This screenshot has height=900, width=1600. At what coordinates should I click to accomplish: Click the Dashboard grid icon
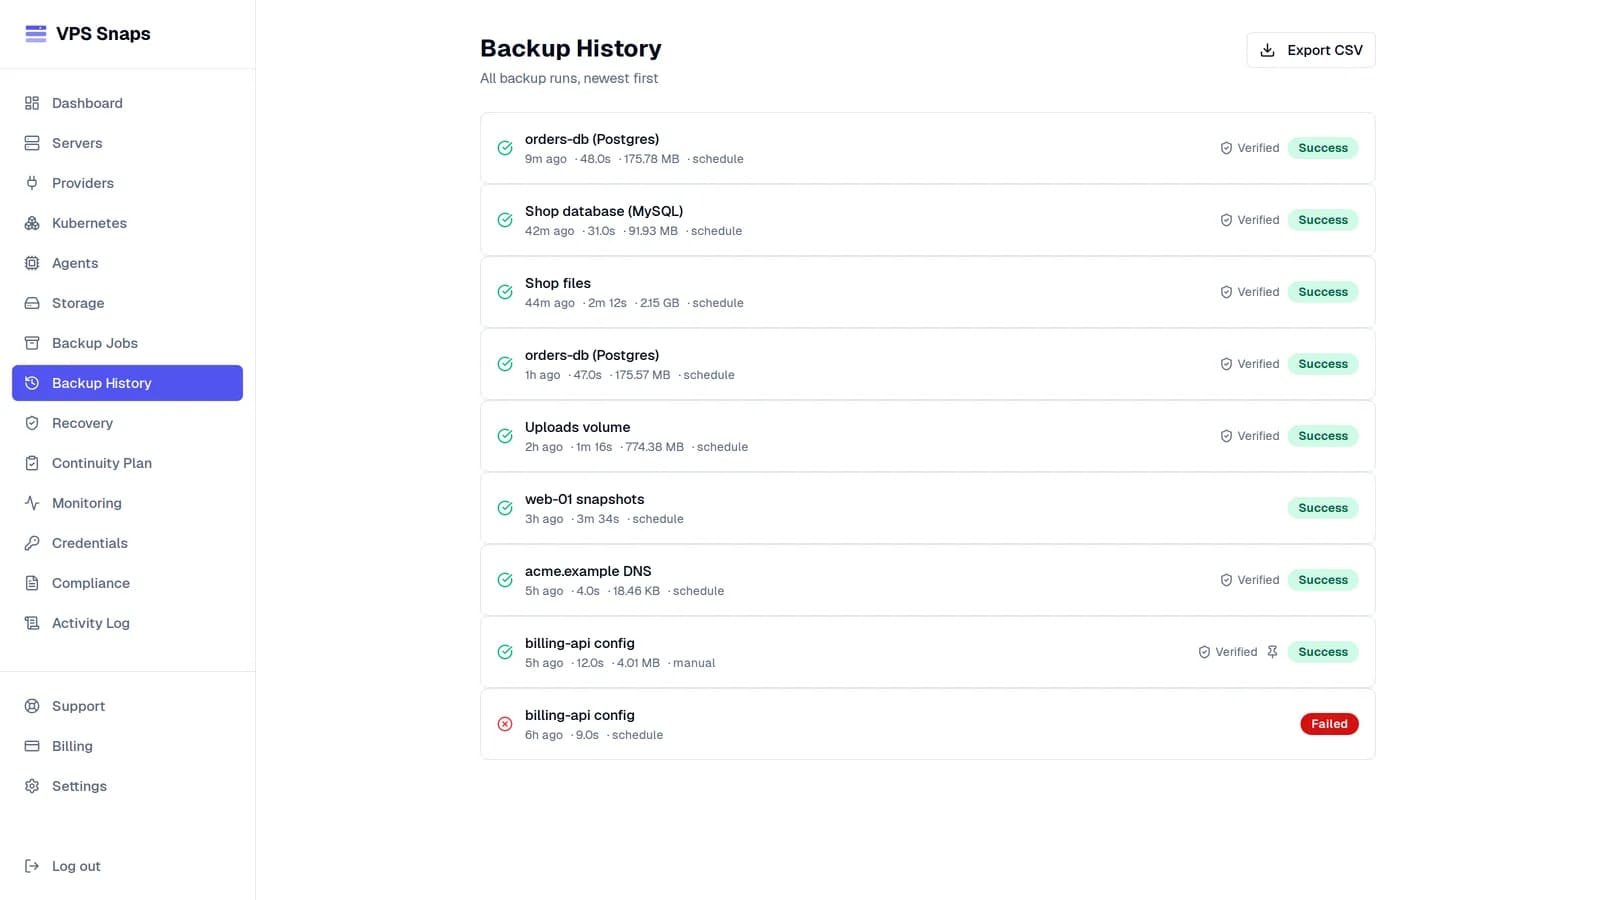point(32,103)
